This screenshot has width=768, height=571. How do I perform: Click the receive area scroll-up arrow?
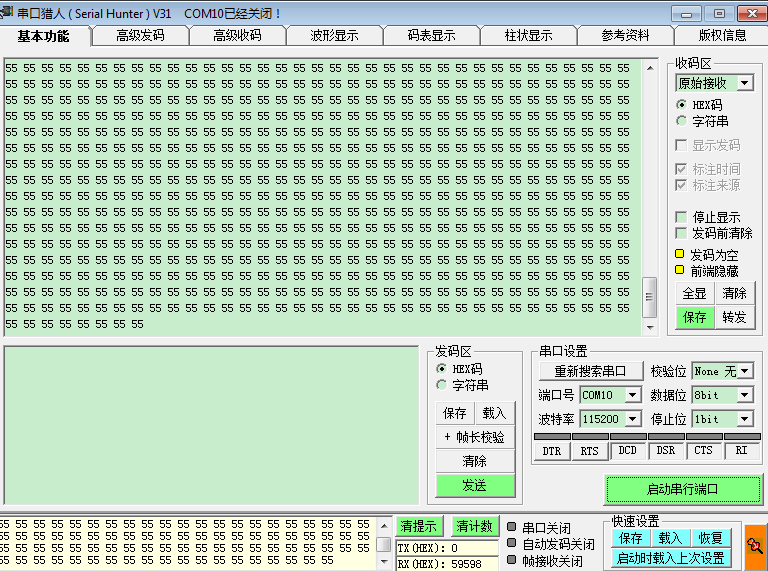[650, 68]
